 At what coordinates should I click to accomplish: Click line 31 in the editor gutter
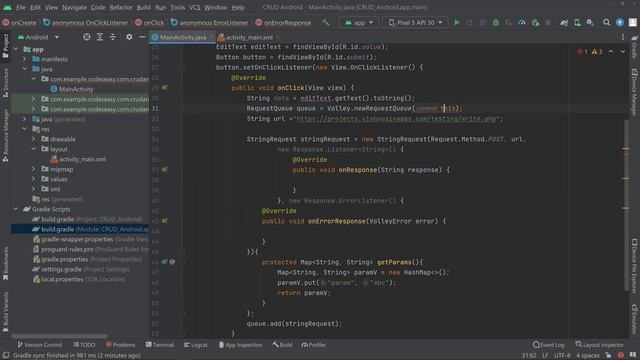[x=155, y=108]
